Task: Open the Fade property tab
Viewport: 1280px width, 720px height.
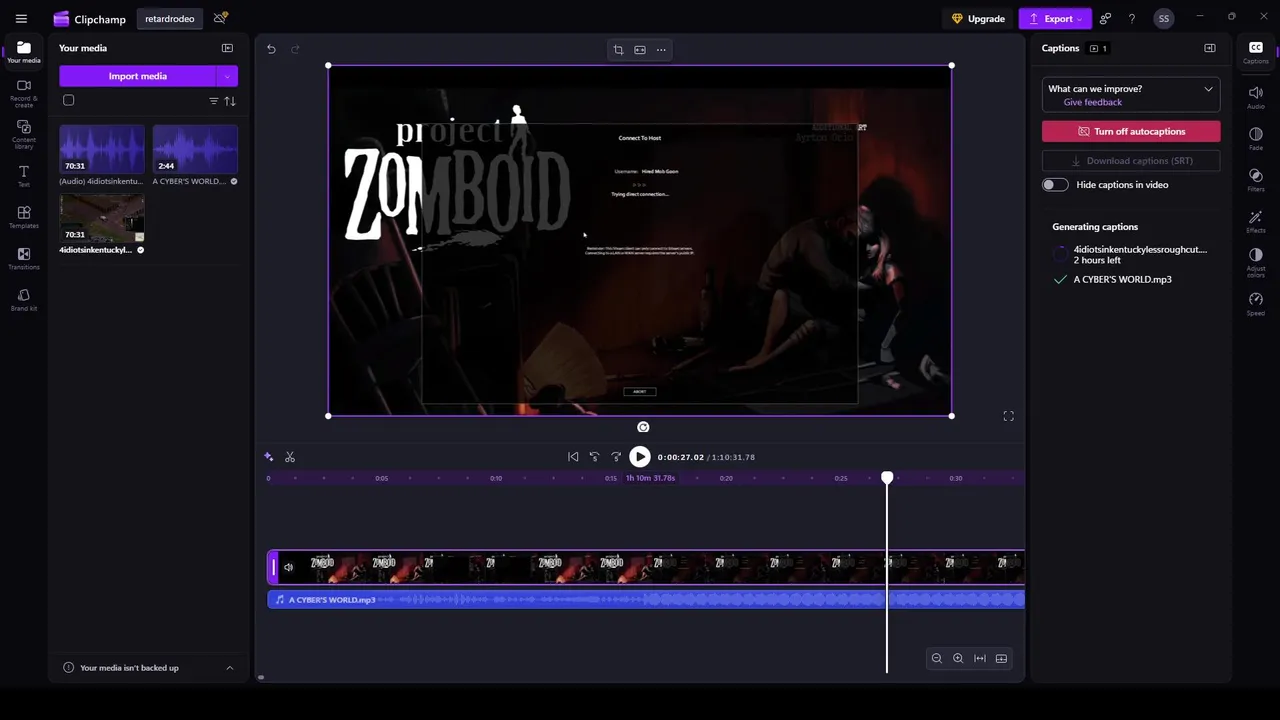Action: point(1255,138)
